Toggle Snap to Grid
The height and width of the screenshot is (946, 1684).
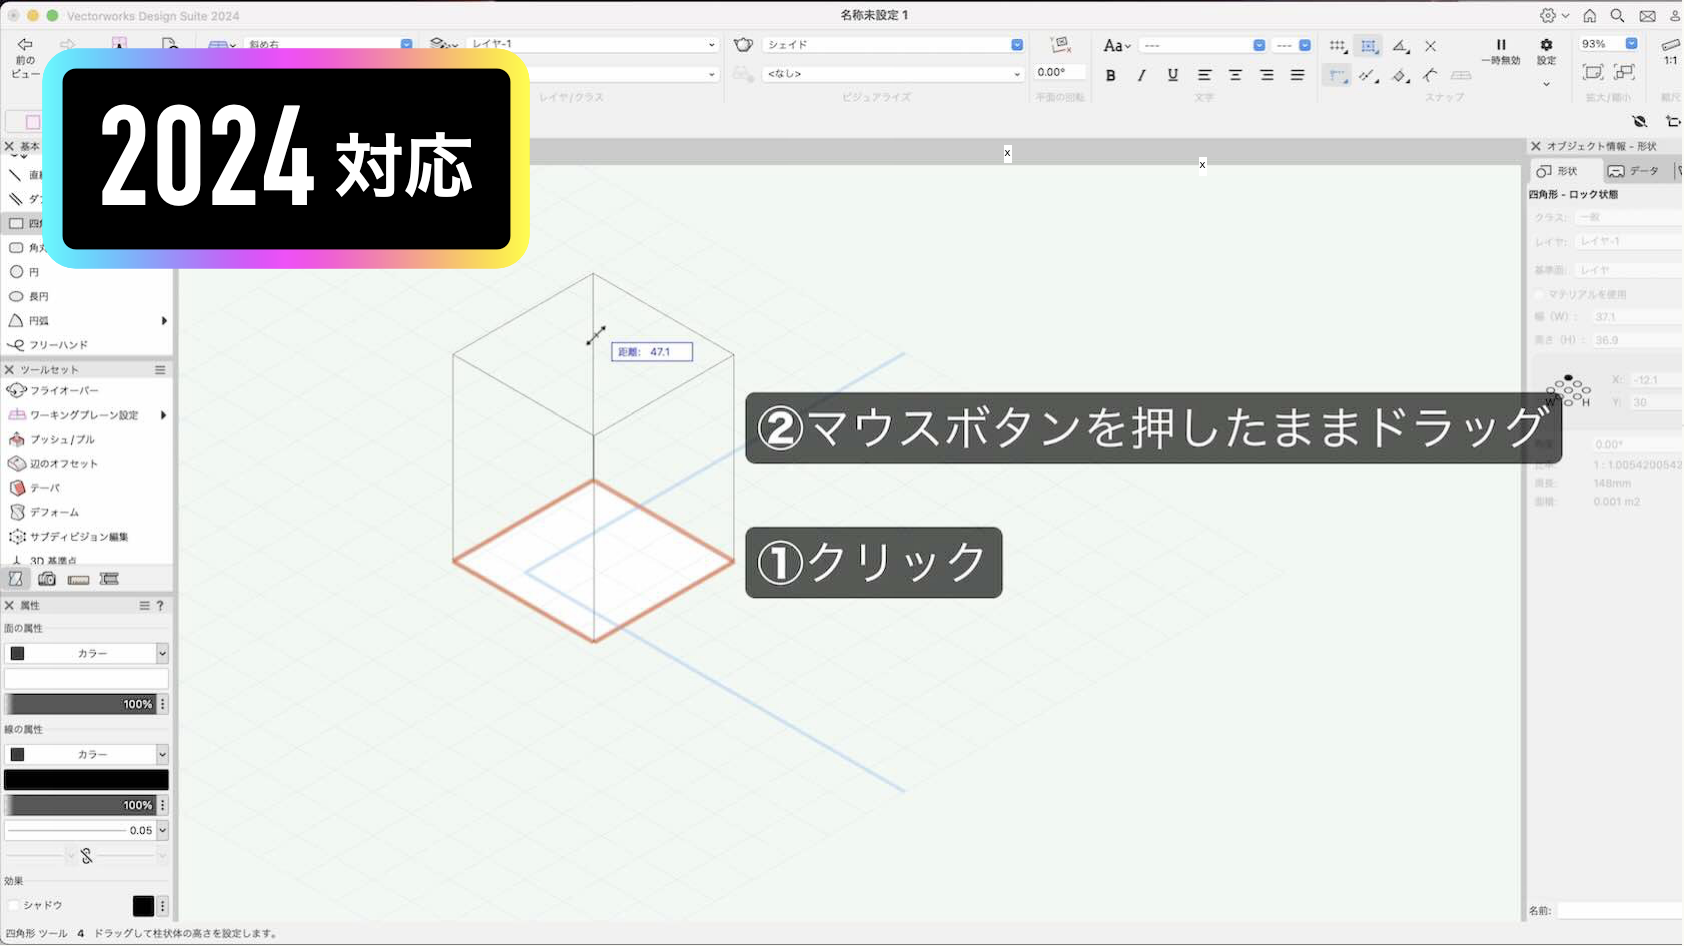tap(1337, 46)
